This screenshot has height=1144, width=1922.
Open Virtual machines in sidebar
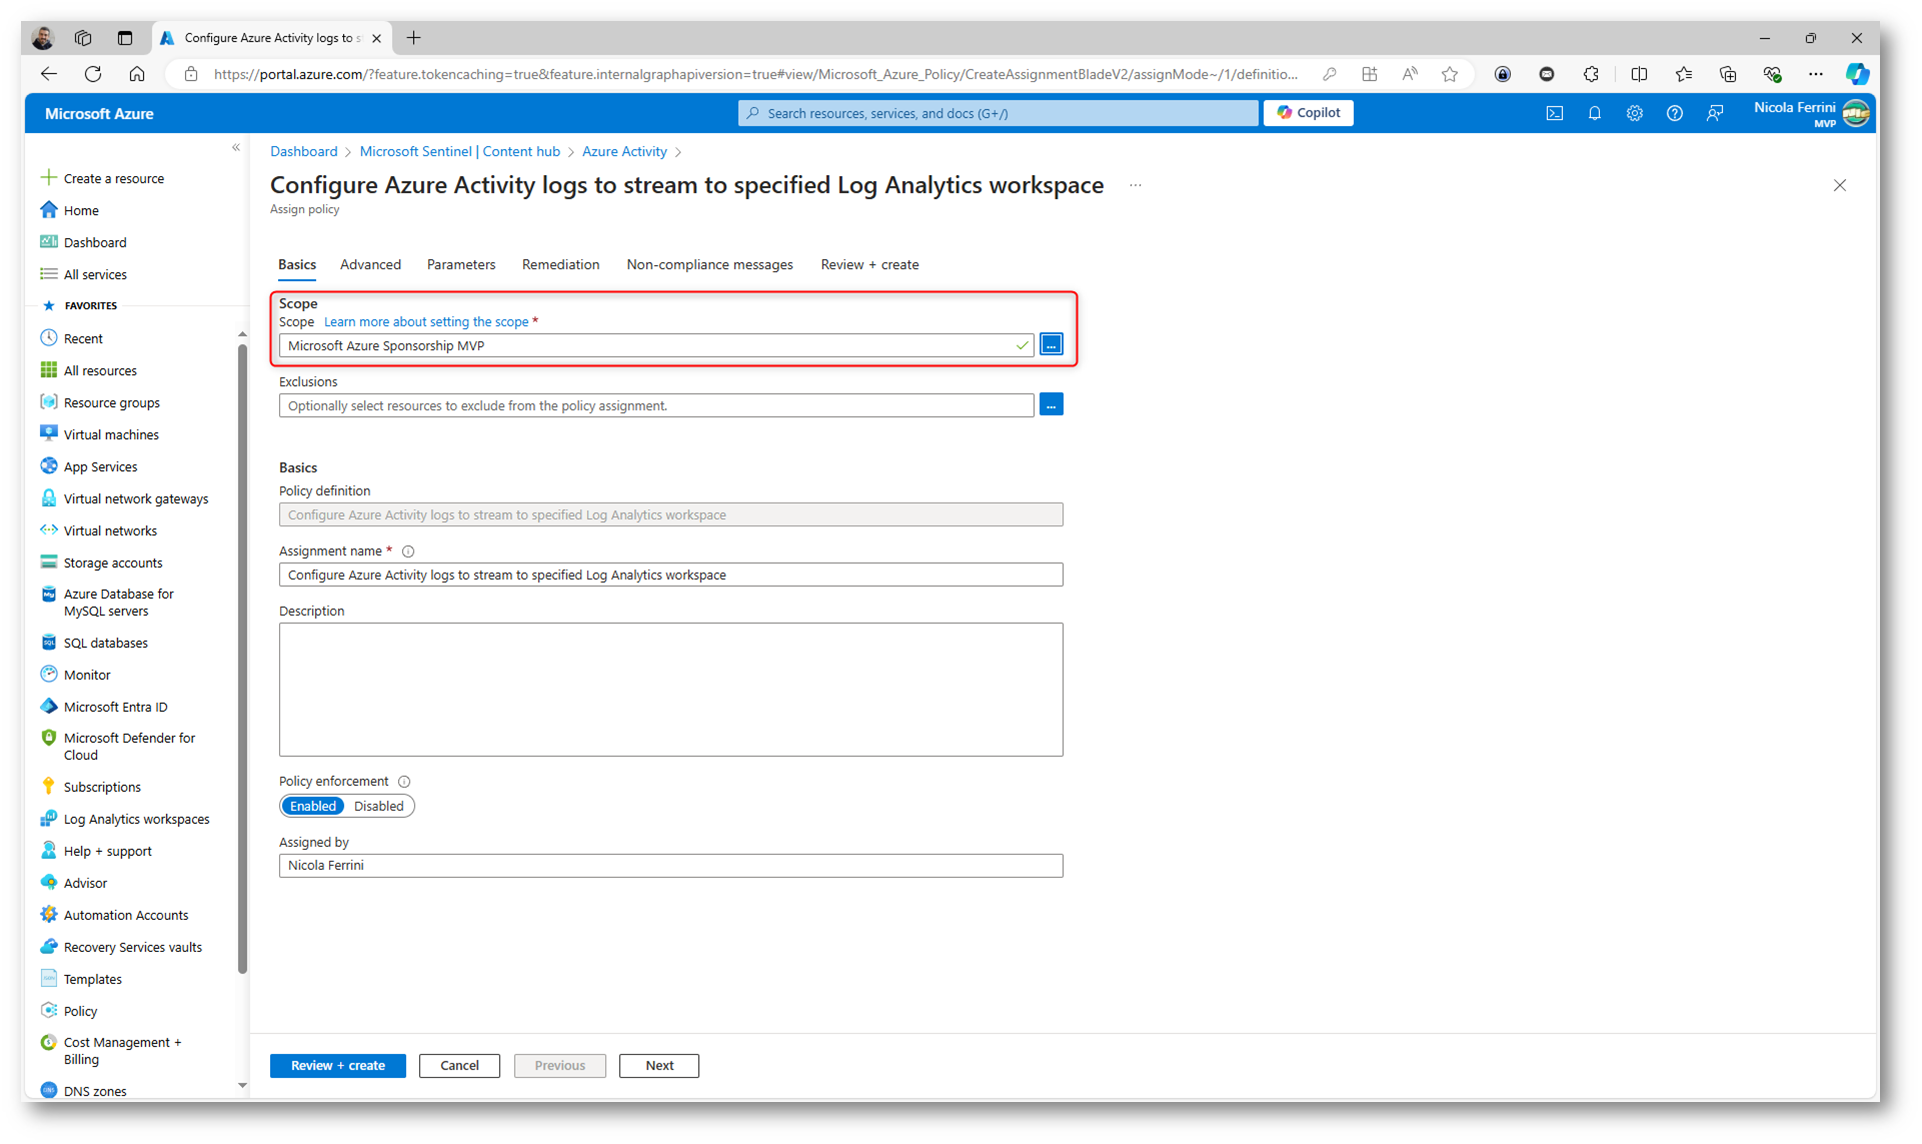coord(111,435)
